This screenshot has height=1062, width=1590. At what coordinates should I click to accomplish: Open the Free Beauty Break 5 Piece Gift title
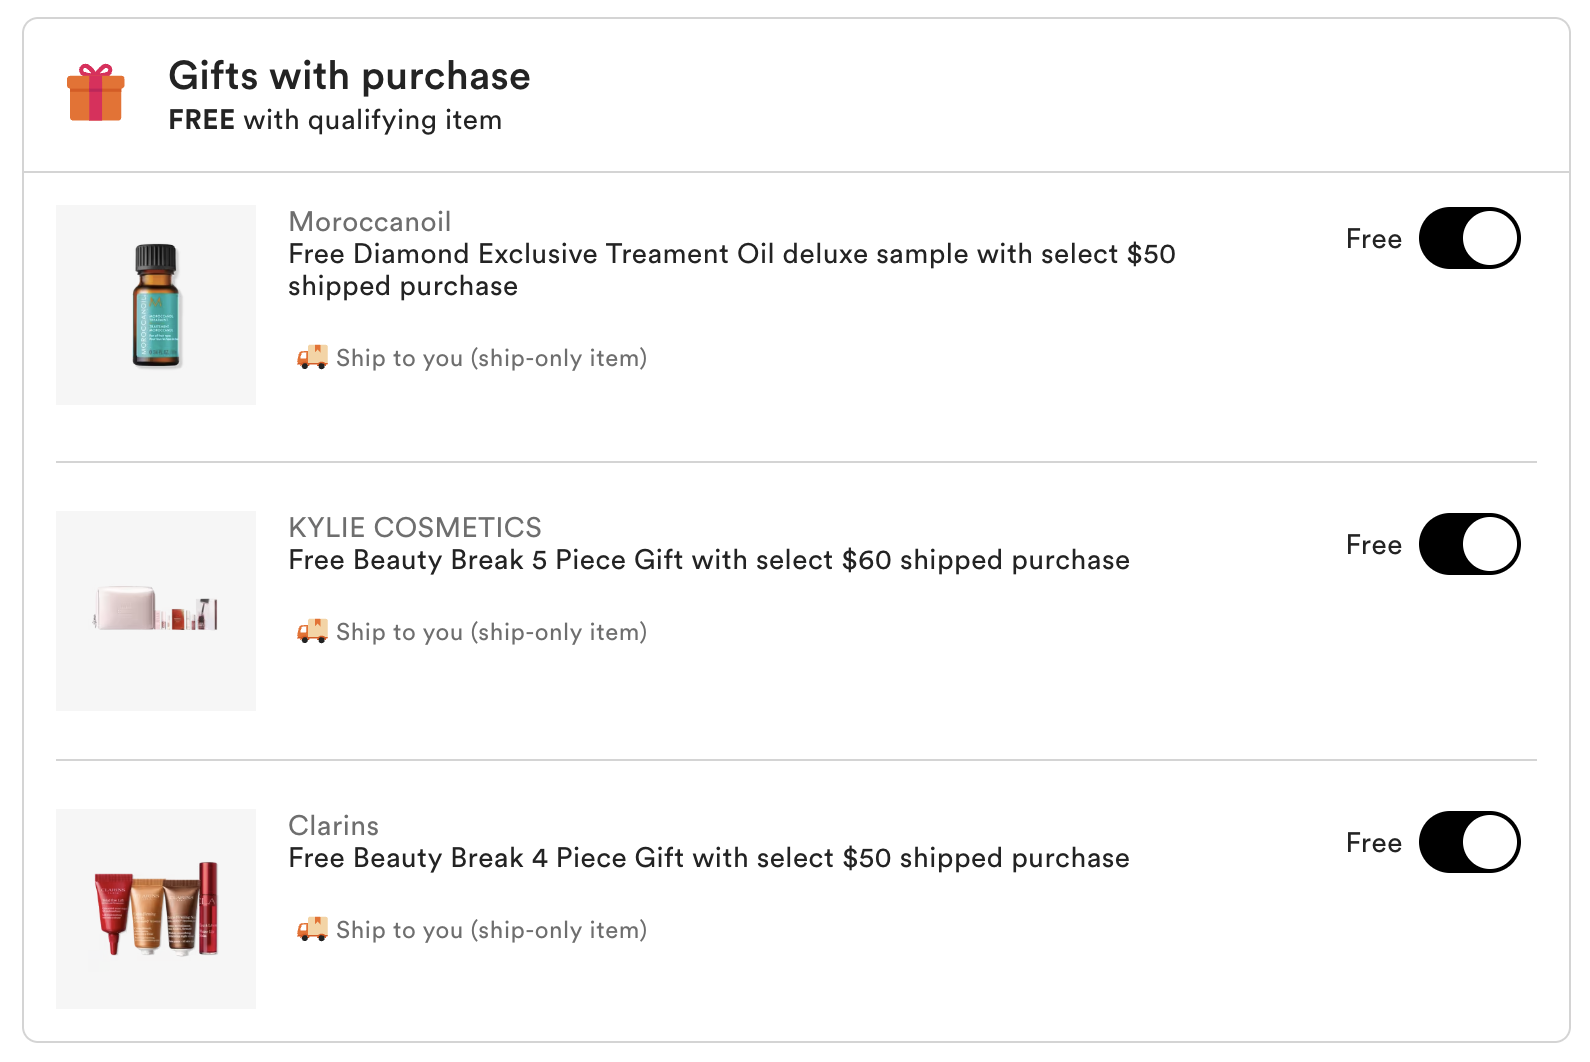point(709,560)
